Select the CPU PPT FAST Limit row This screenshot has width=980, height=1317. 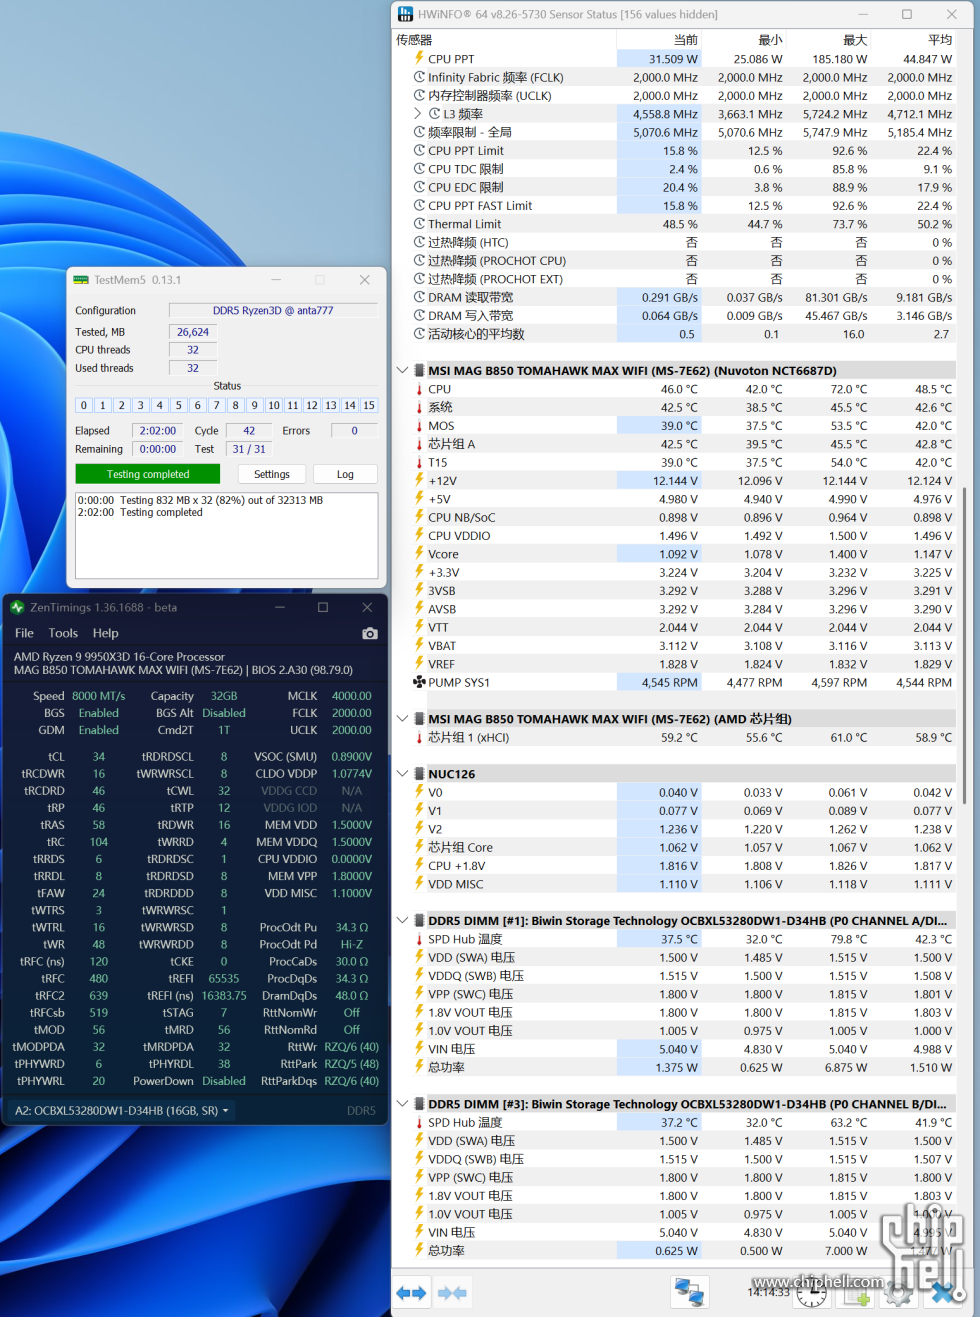pyautogui.click(x=675, y=206)
